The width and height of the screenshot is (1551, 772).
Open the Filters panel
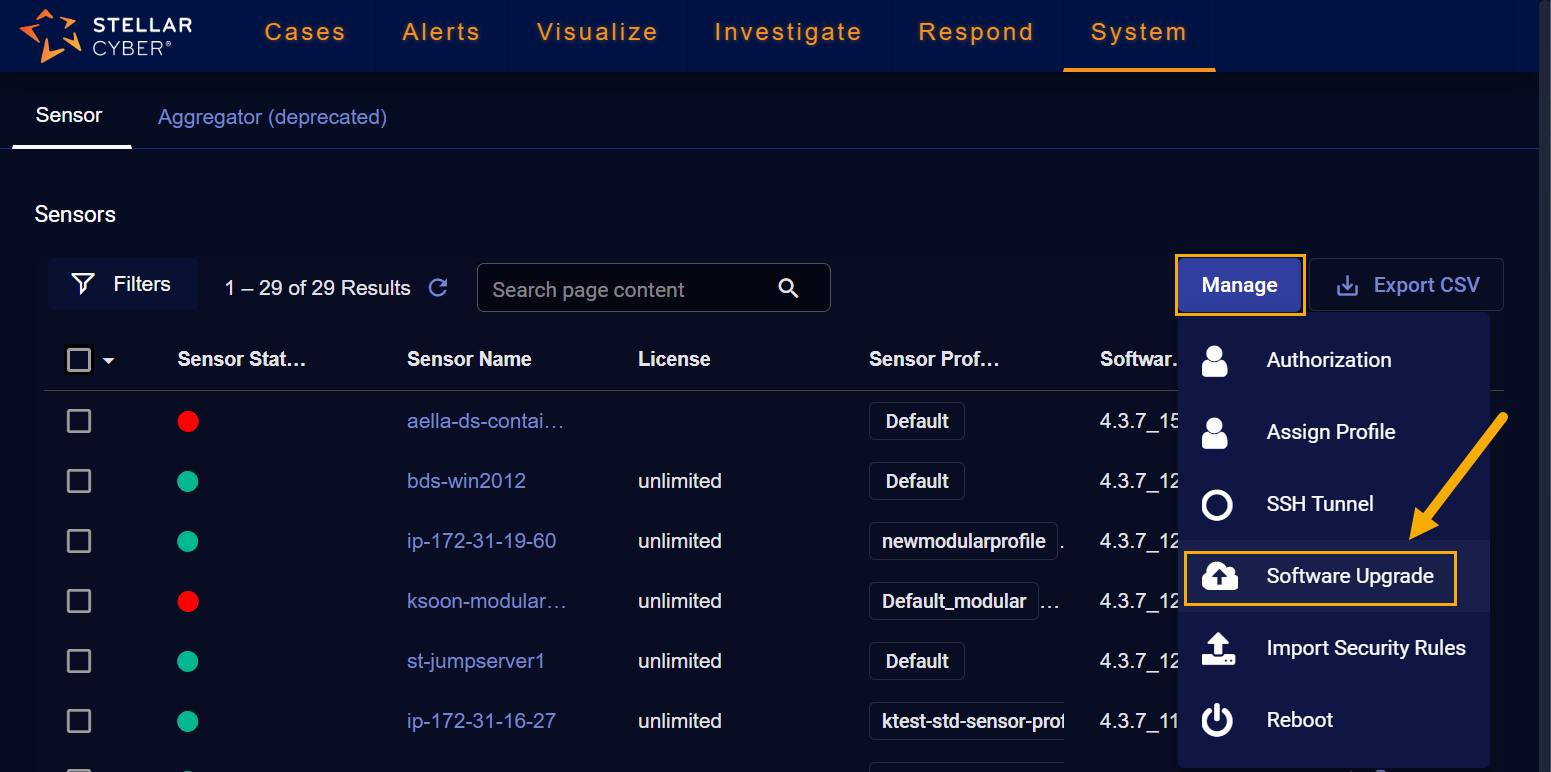[x=123, y=284]
